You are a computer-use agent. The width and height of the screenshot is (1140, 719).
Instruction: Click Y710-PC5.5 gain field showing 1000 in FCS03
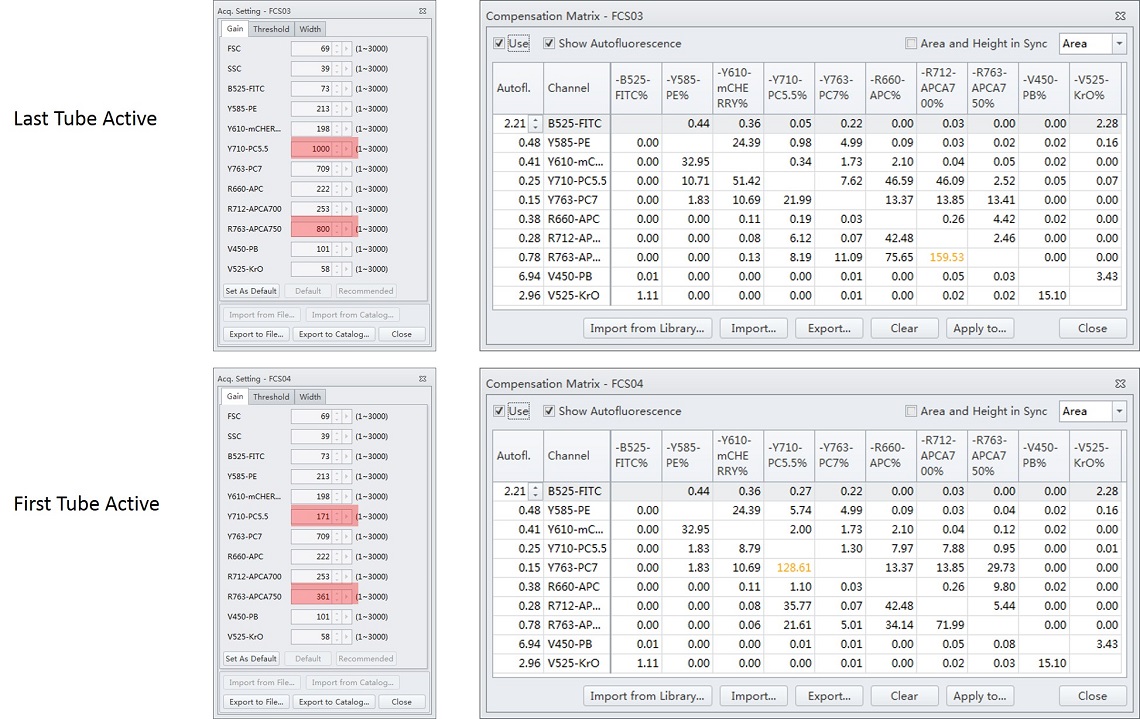312,149
